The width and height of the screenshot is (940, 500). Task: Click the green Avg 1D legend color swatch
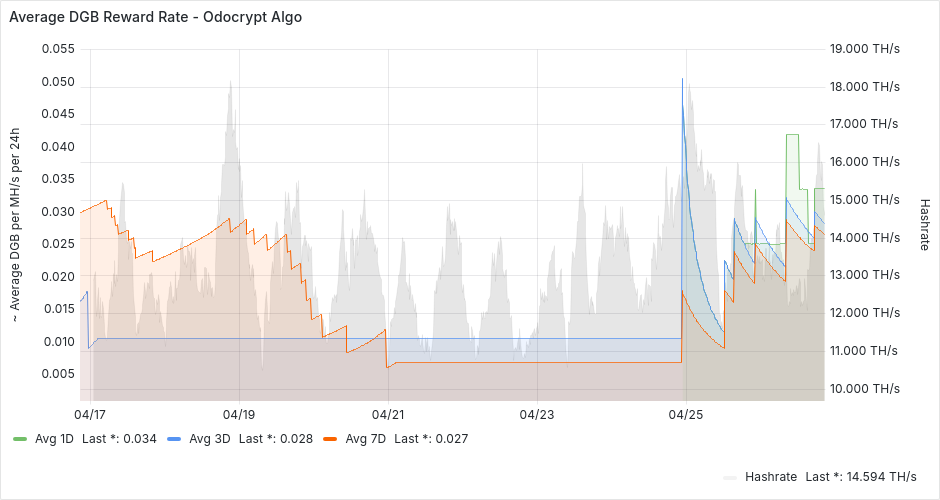20,438
